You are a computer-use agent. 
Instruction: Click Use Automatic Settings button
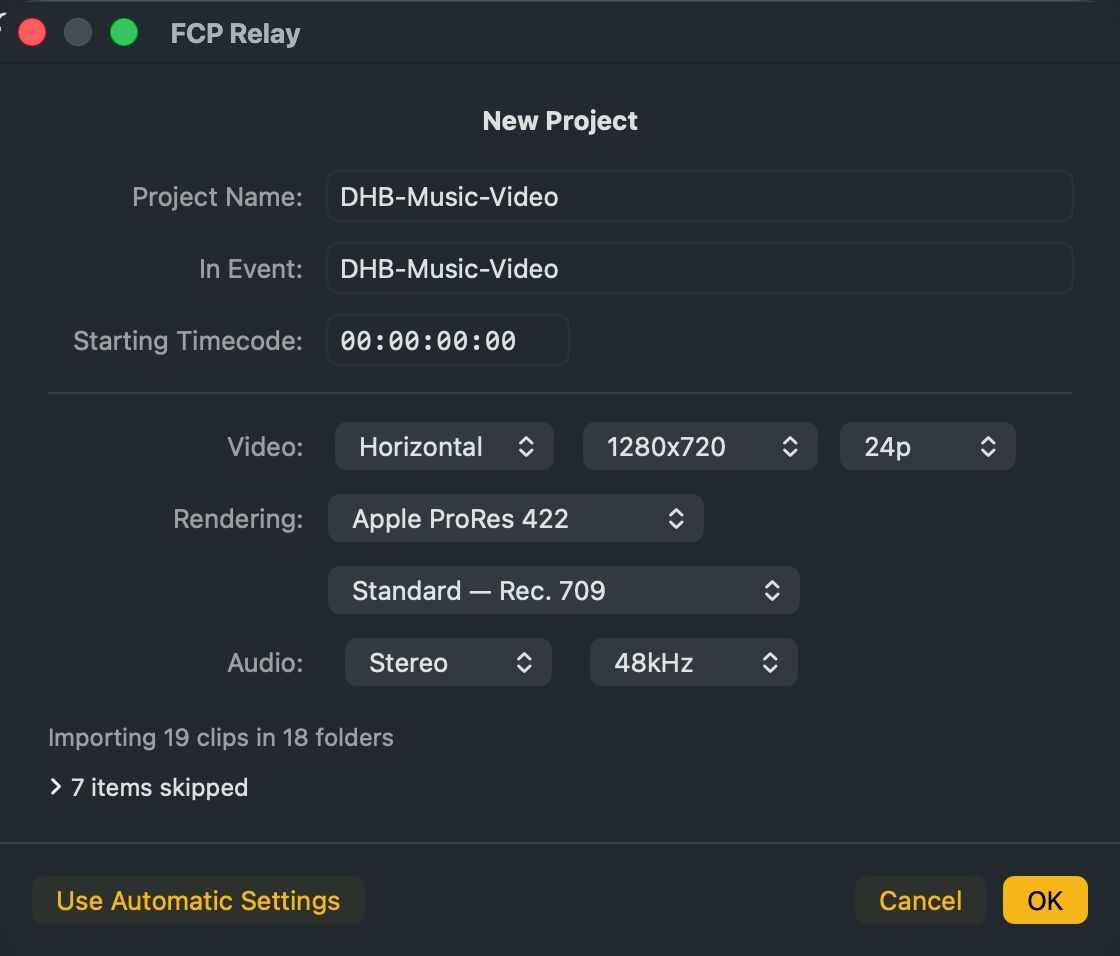(x=198, y=900)
